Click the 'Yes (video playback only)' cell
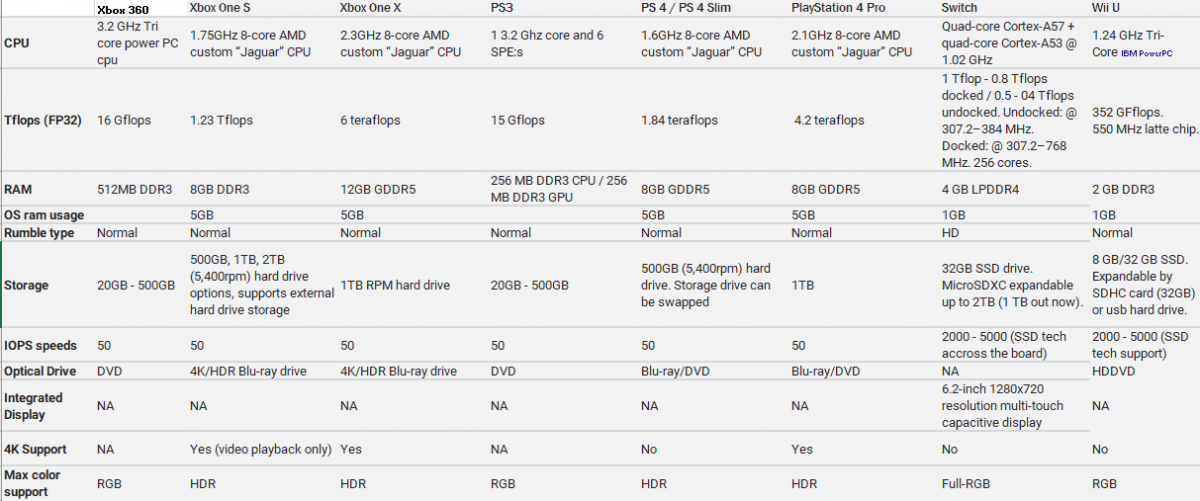Screen dimensions: 1200x501 pyautogui.click(x=260, y=450)
